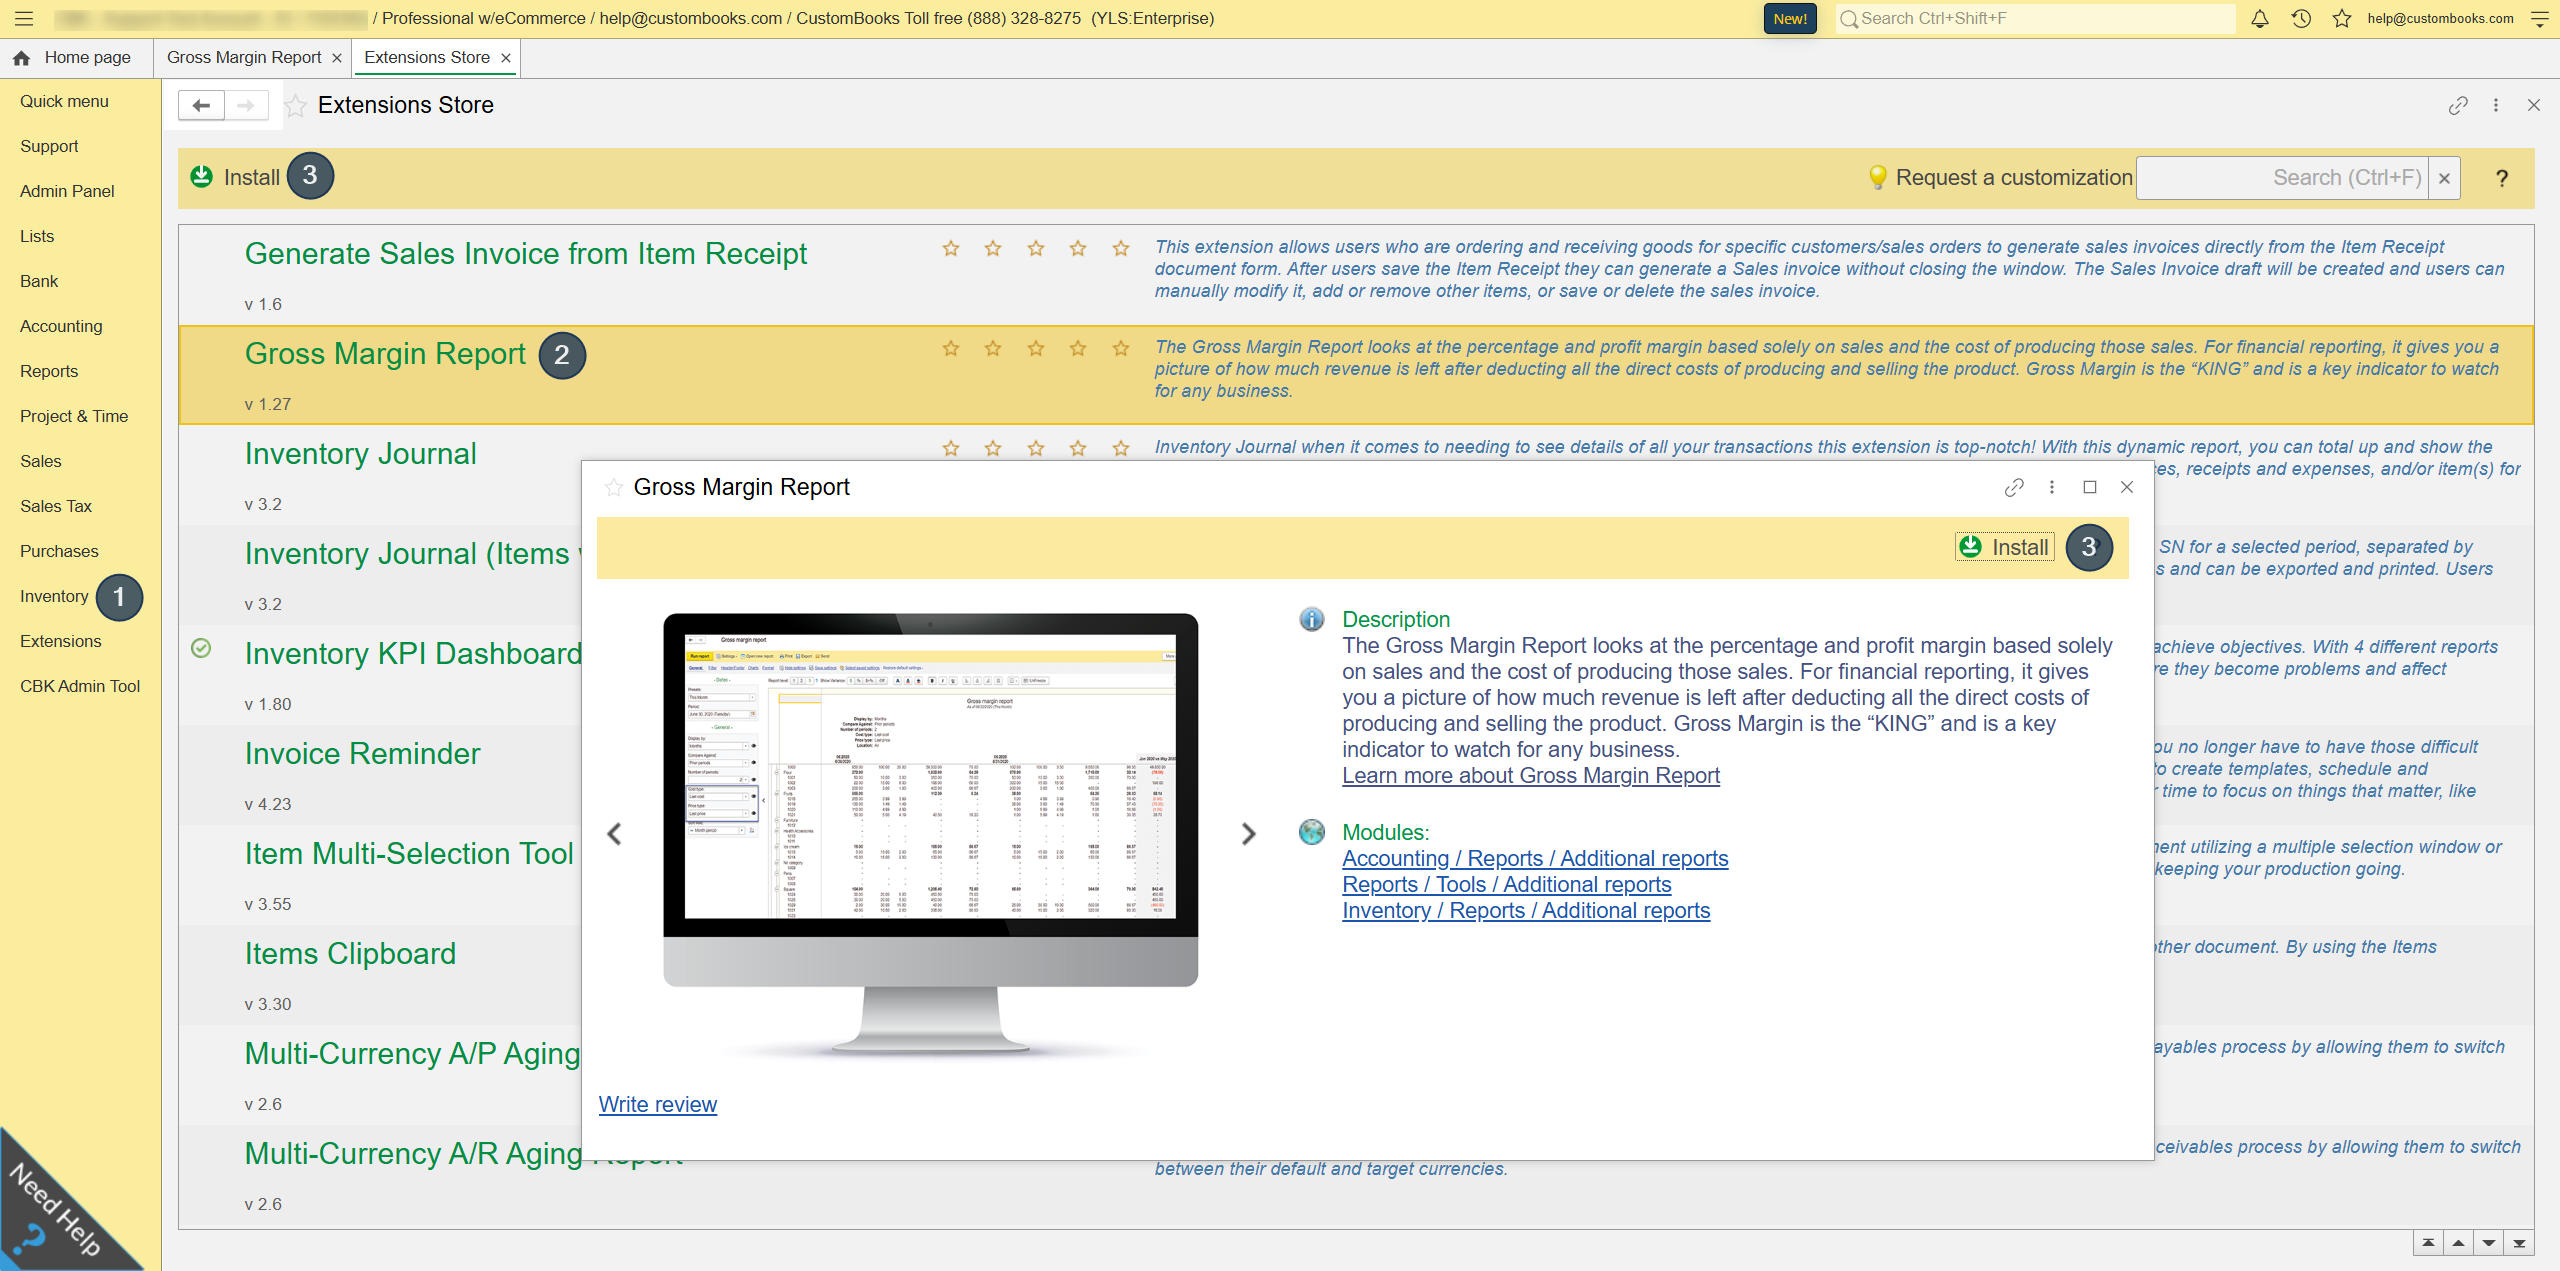Toggle favorite star in Gross Margin dialog title
This screenshot has width=2560, height=1271.
pos(613,488)
